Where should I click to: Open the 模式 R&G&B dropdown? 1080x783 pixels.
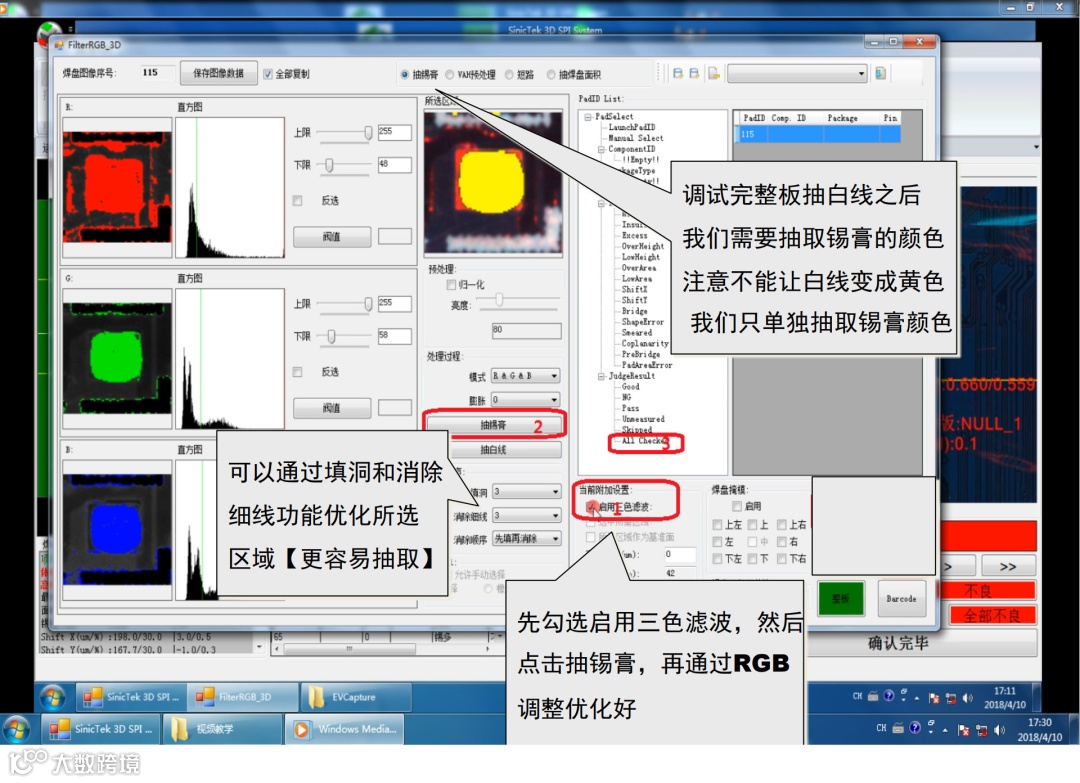525,376
